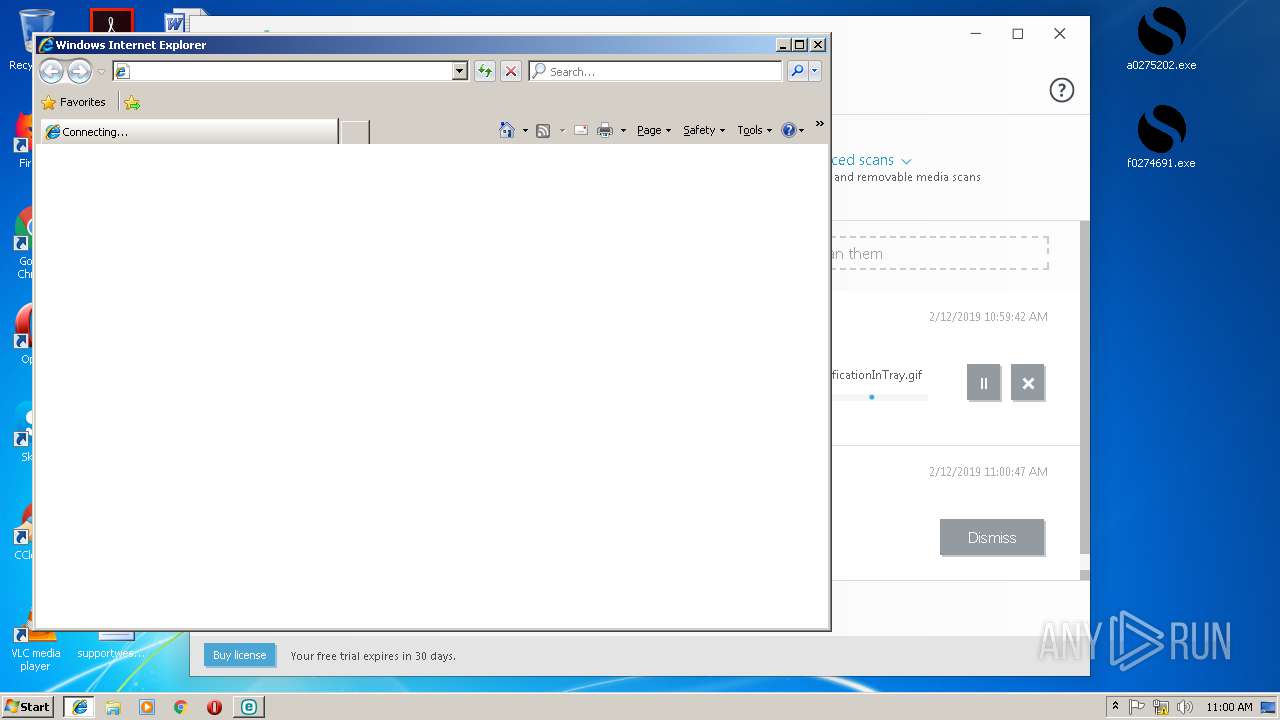Image resolution: width=1280 pixels, height=720 pixels.
Task: Open a0275202.exe desktop icon
Action: (1161, 40)
